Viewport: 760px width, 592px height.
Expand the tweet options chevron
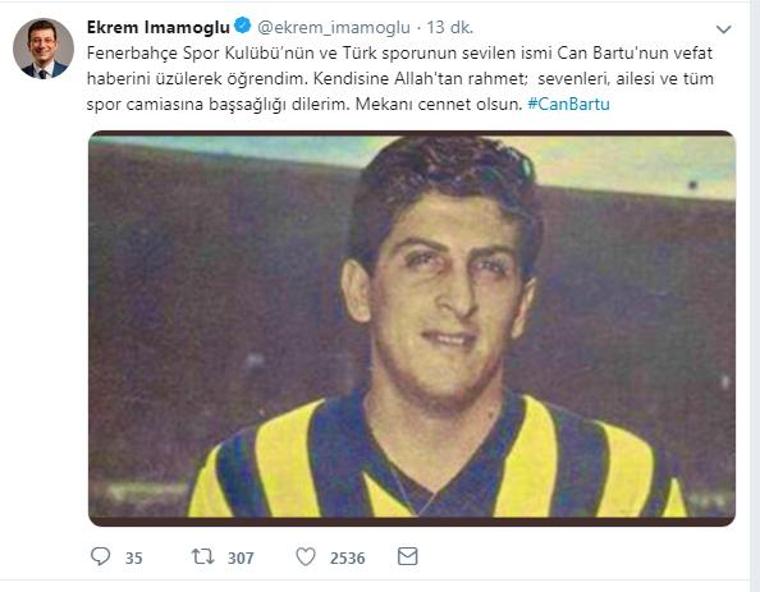723,30
